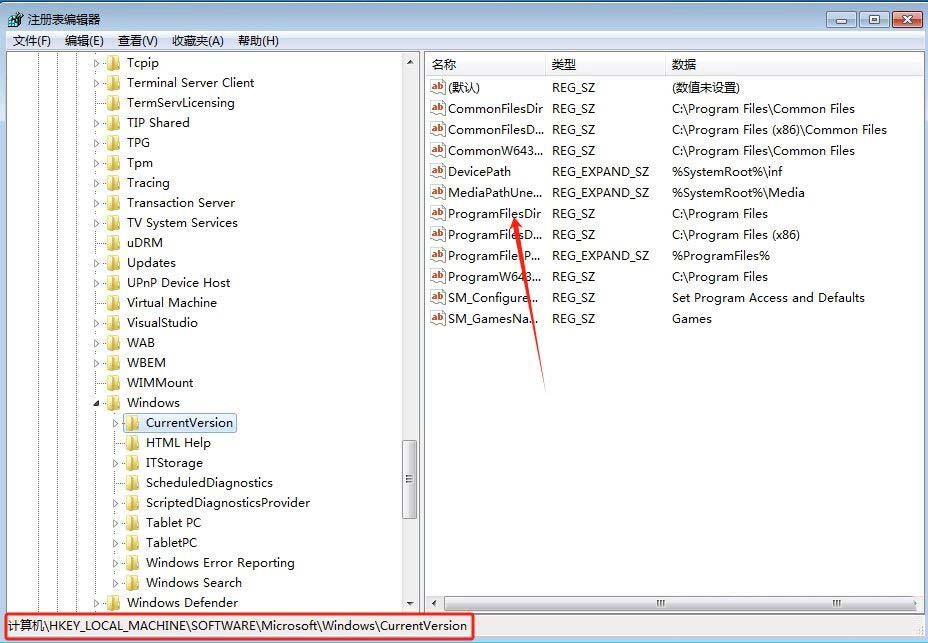Click the Registry Editor title bar icon
Image resolution: width=928 pixels, height=643 pixels.
[x=15, y=19]
